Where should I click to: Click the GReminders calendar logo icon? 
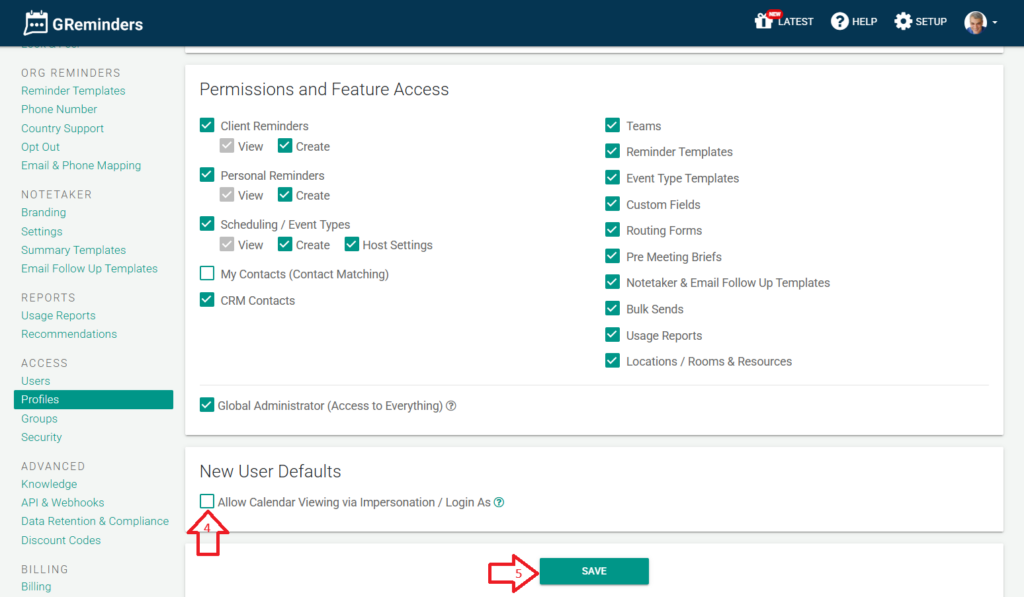coord(36,22)
